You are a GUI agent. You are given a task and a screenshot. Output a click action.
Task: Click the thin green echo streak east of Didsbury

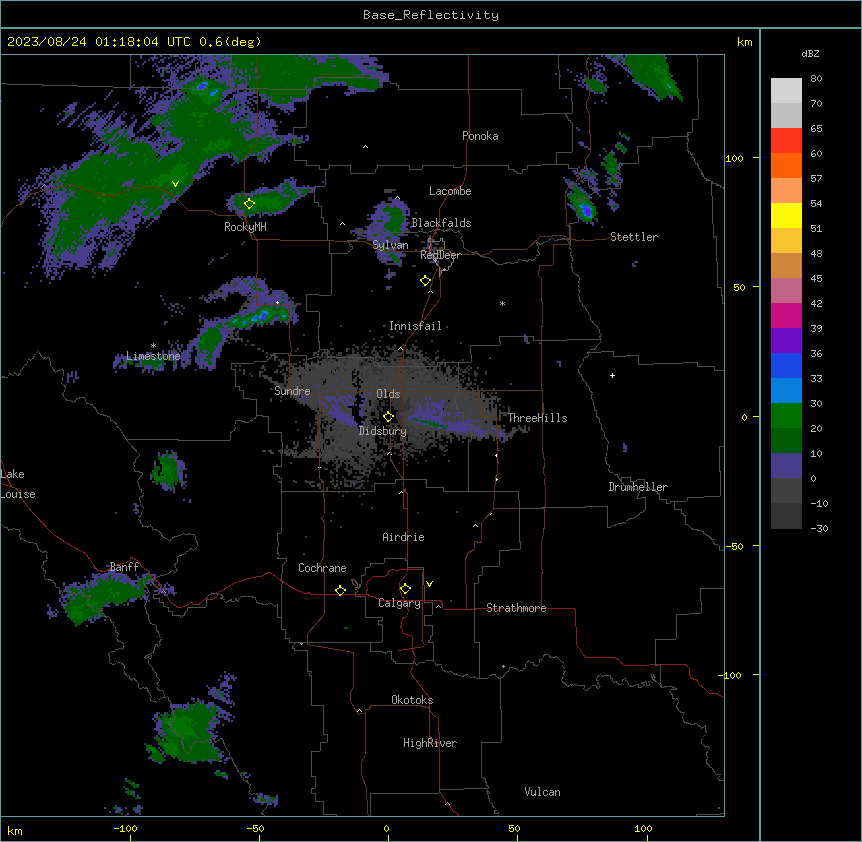click(x=430, y=423)
